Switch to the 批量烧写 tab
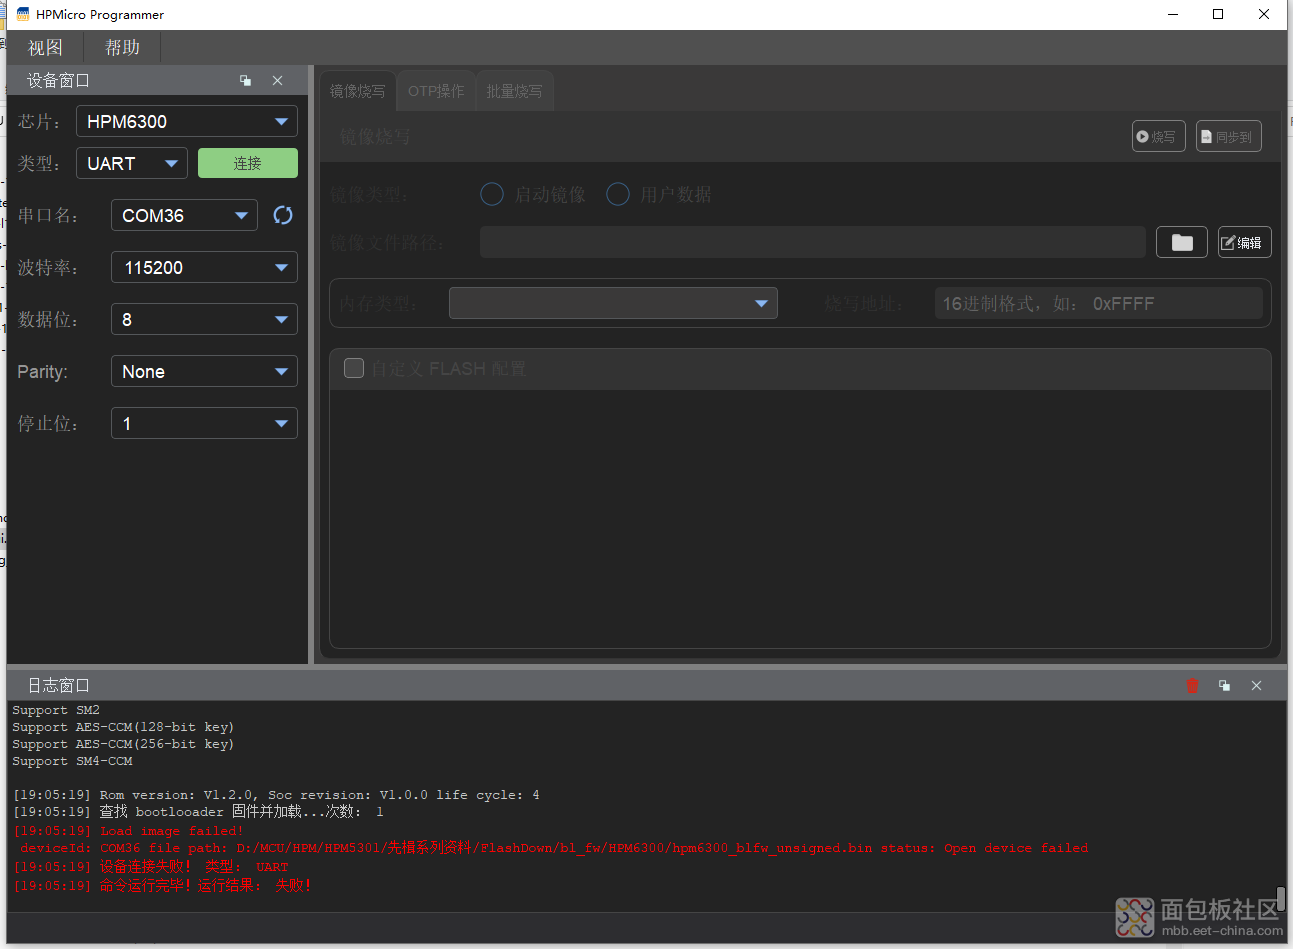The width and height of the screenshot is (1293, 949). tap(514, 91)
